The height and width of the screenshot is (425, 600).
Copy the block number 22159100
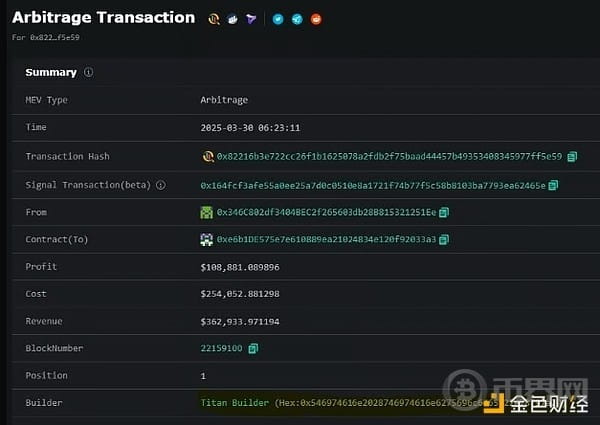[x=253, y=348]
